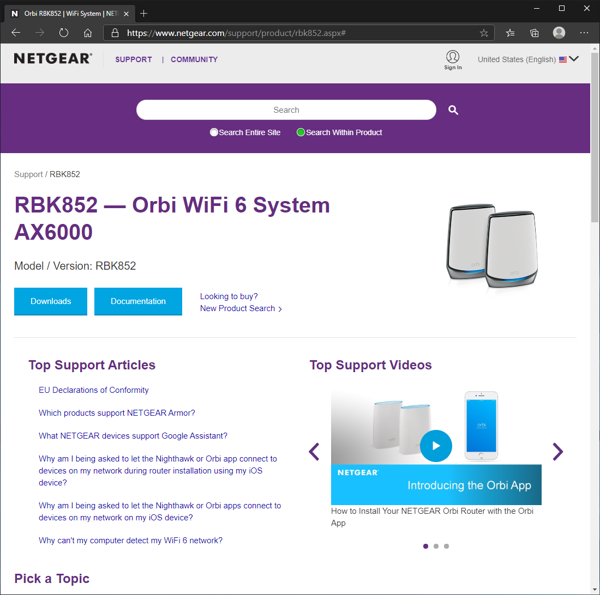This screenshot has height=595, width=600.
Task: Click the United States flag icon
Action: click(562, 59)
